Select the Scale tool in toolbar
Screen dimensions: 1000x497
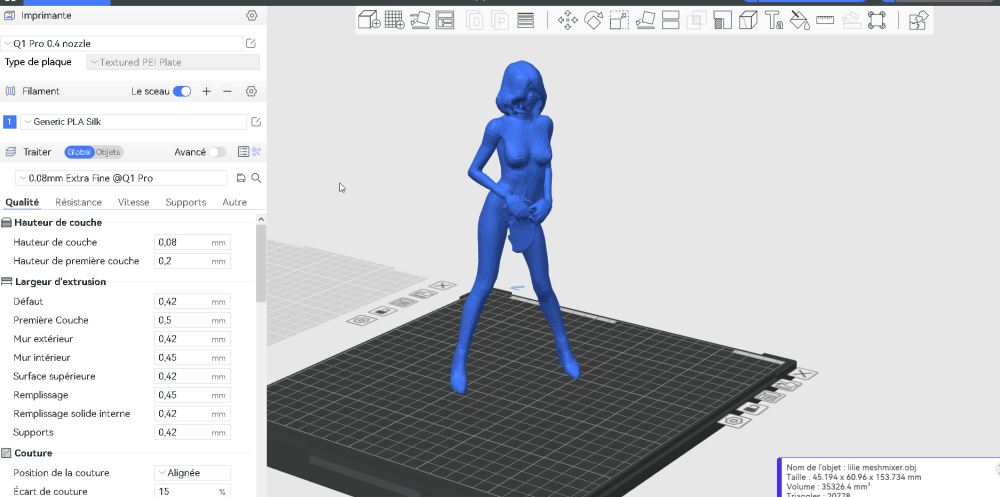pyautogui.click(x=620, y=19)
